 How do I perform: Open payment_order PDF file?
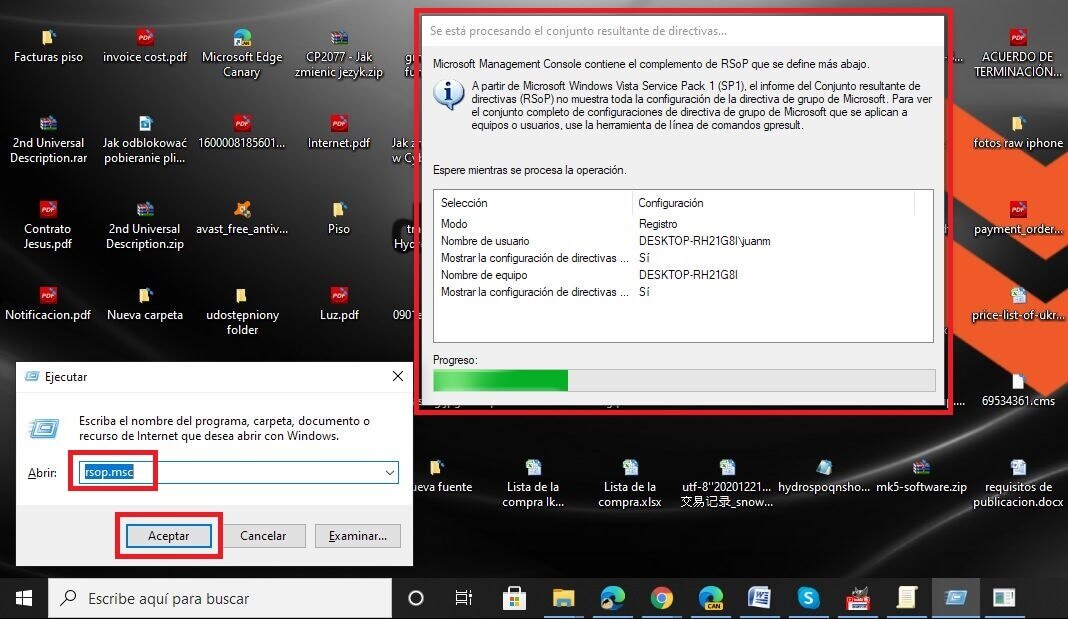(x=1018, y=218)
